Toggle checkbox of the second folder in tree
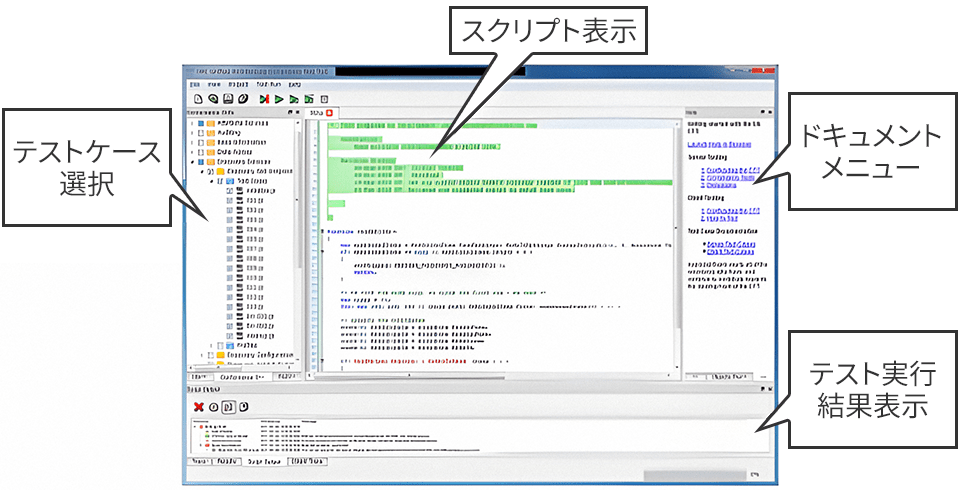The height and width of the screenshot is (490, 960). click(200, 133)
